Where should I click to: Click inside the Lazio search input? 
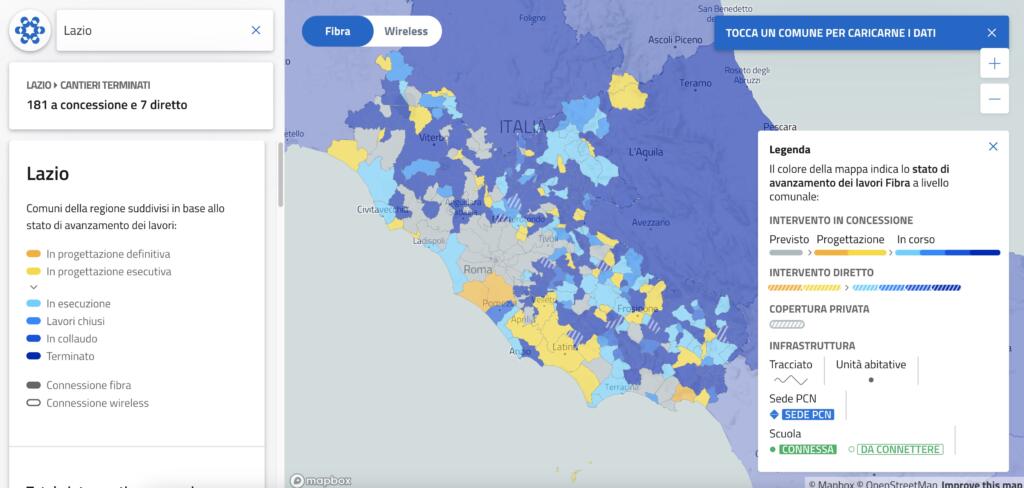(x=150, y=31)
